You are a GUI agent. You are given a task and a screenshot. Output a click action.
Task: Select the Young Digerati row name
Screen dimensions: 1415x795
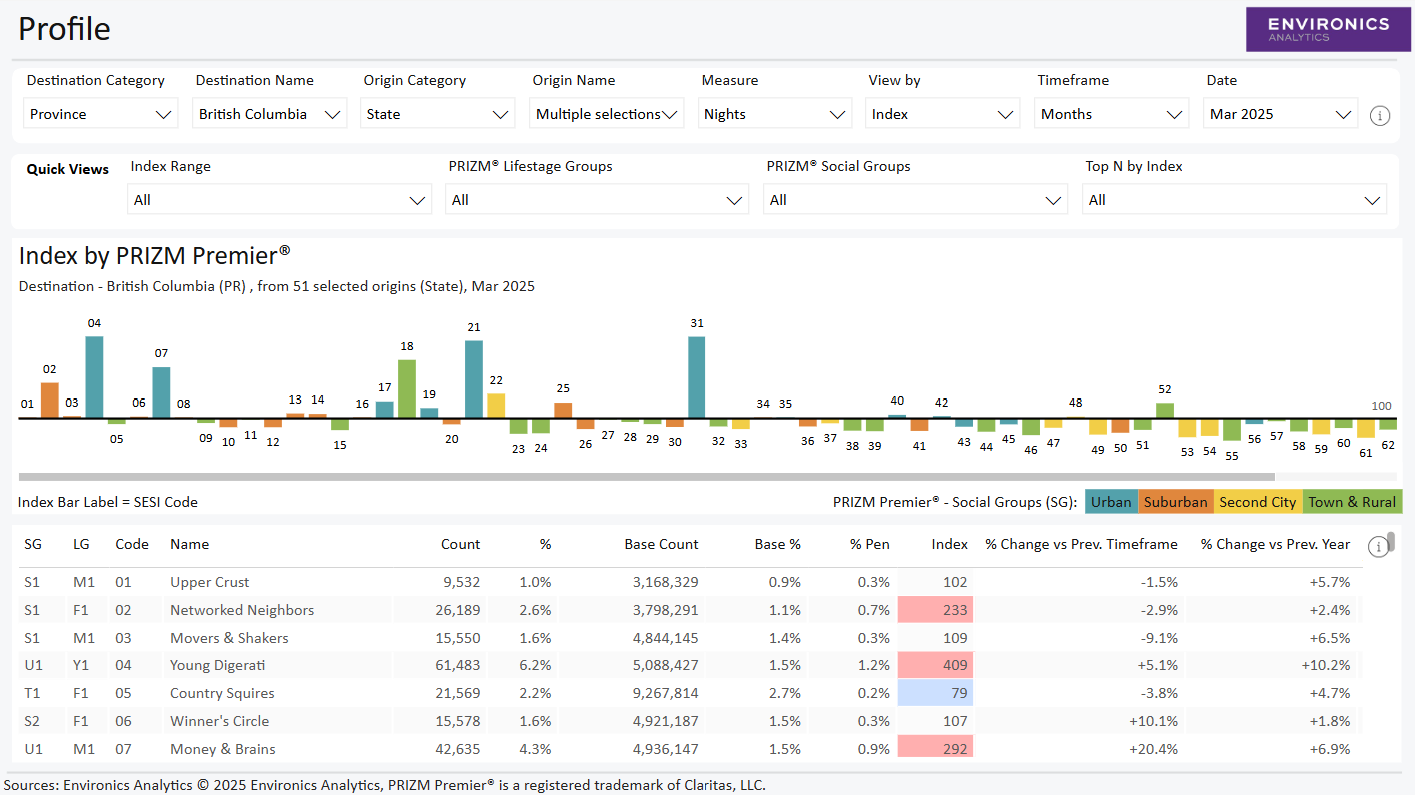point(217,665)
